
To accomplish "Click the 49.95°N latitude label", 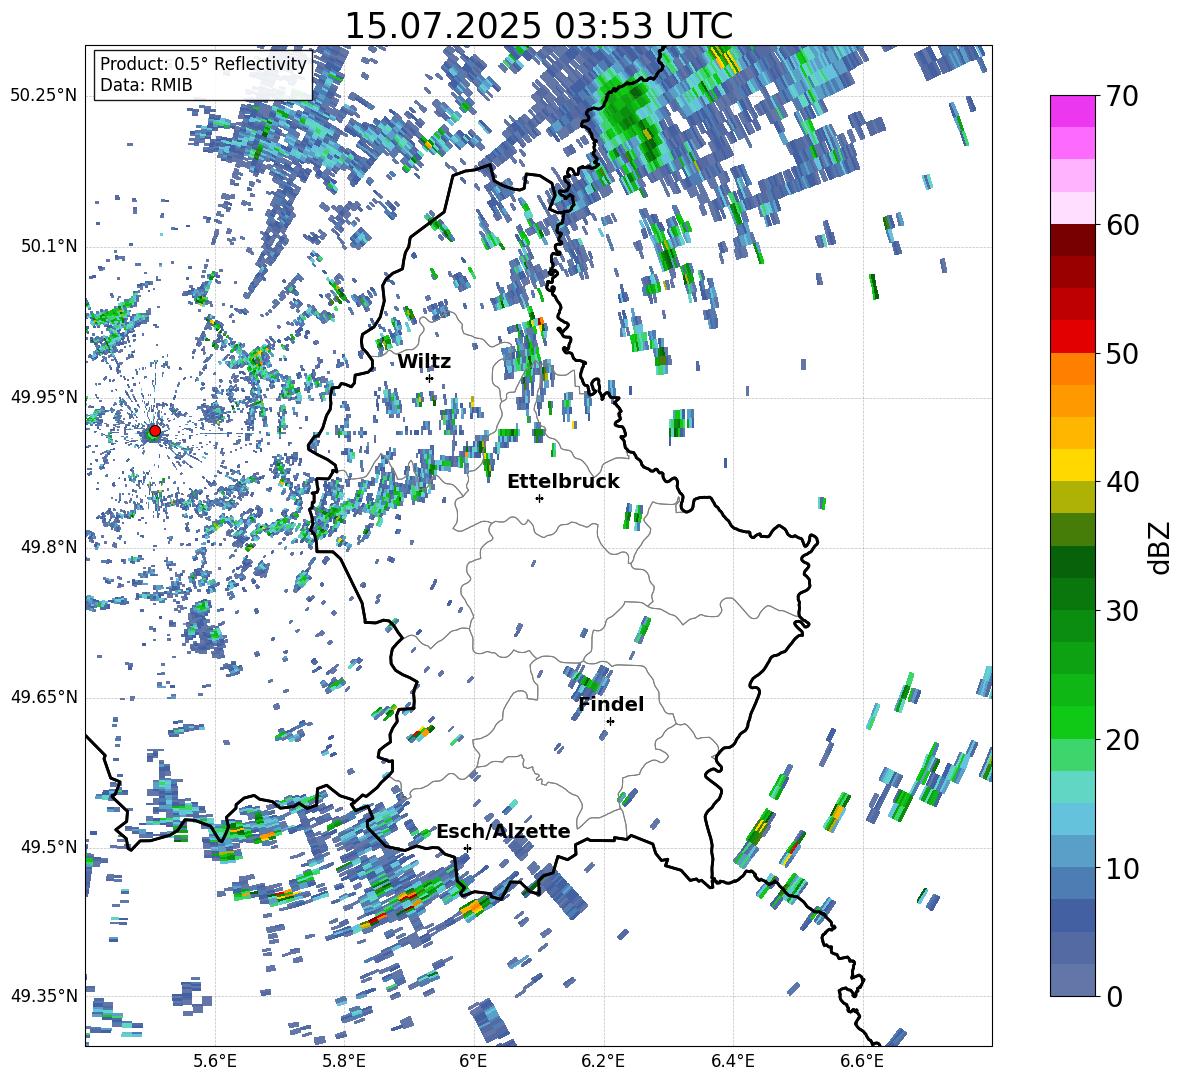I will [44, 396].
